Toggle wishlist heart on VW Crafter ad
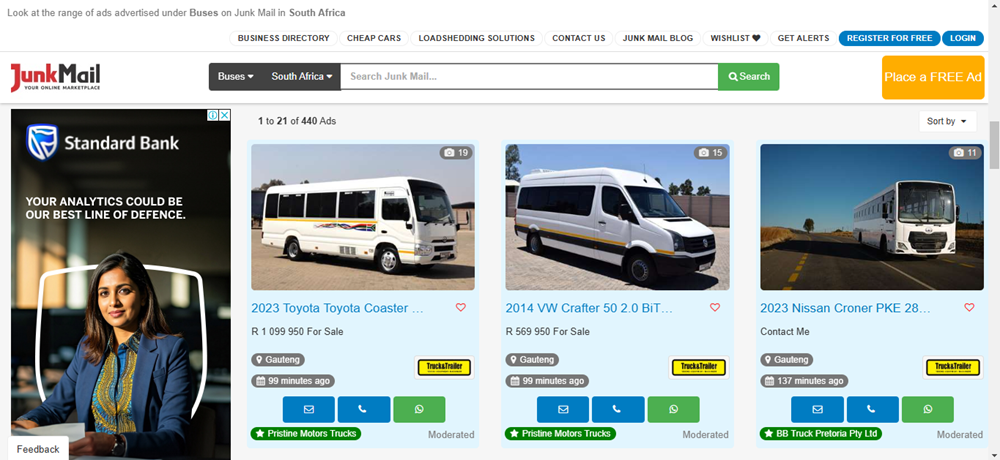1000x460 pixels. coord(715,308)
